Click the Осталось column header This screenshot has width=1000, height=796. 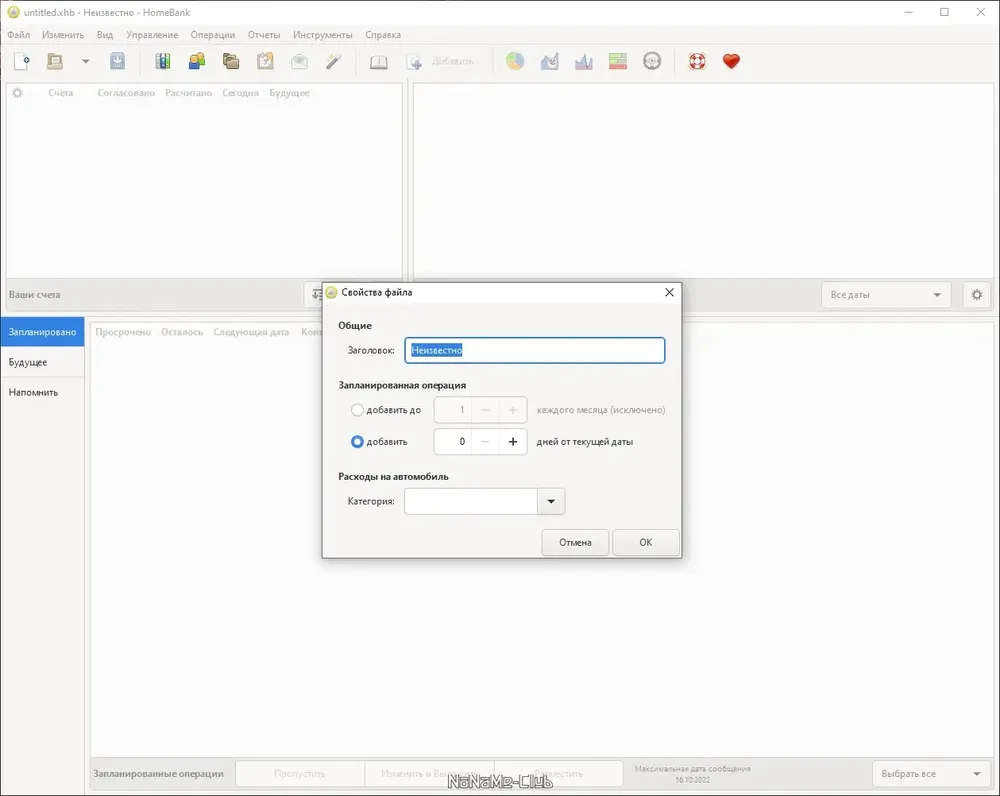point(182,332)
